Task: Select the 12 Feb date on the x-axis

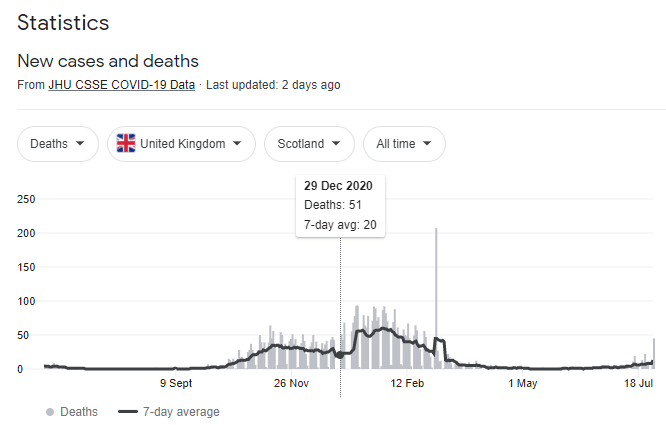Action: pyautogui.click(x=408, y=383)
